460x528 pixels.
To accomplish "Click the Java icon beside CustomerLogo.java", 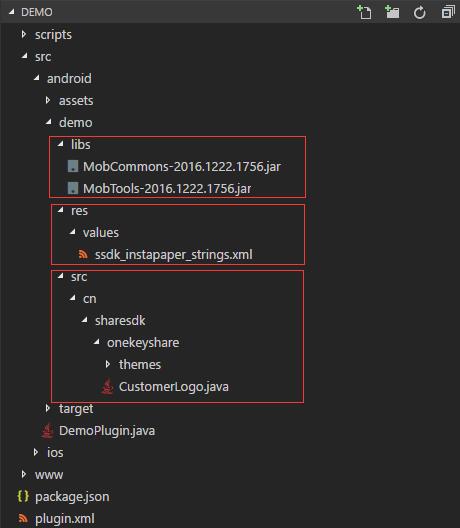I will pyautogui.click(x=107, y=386).
